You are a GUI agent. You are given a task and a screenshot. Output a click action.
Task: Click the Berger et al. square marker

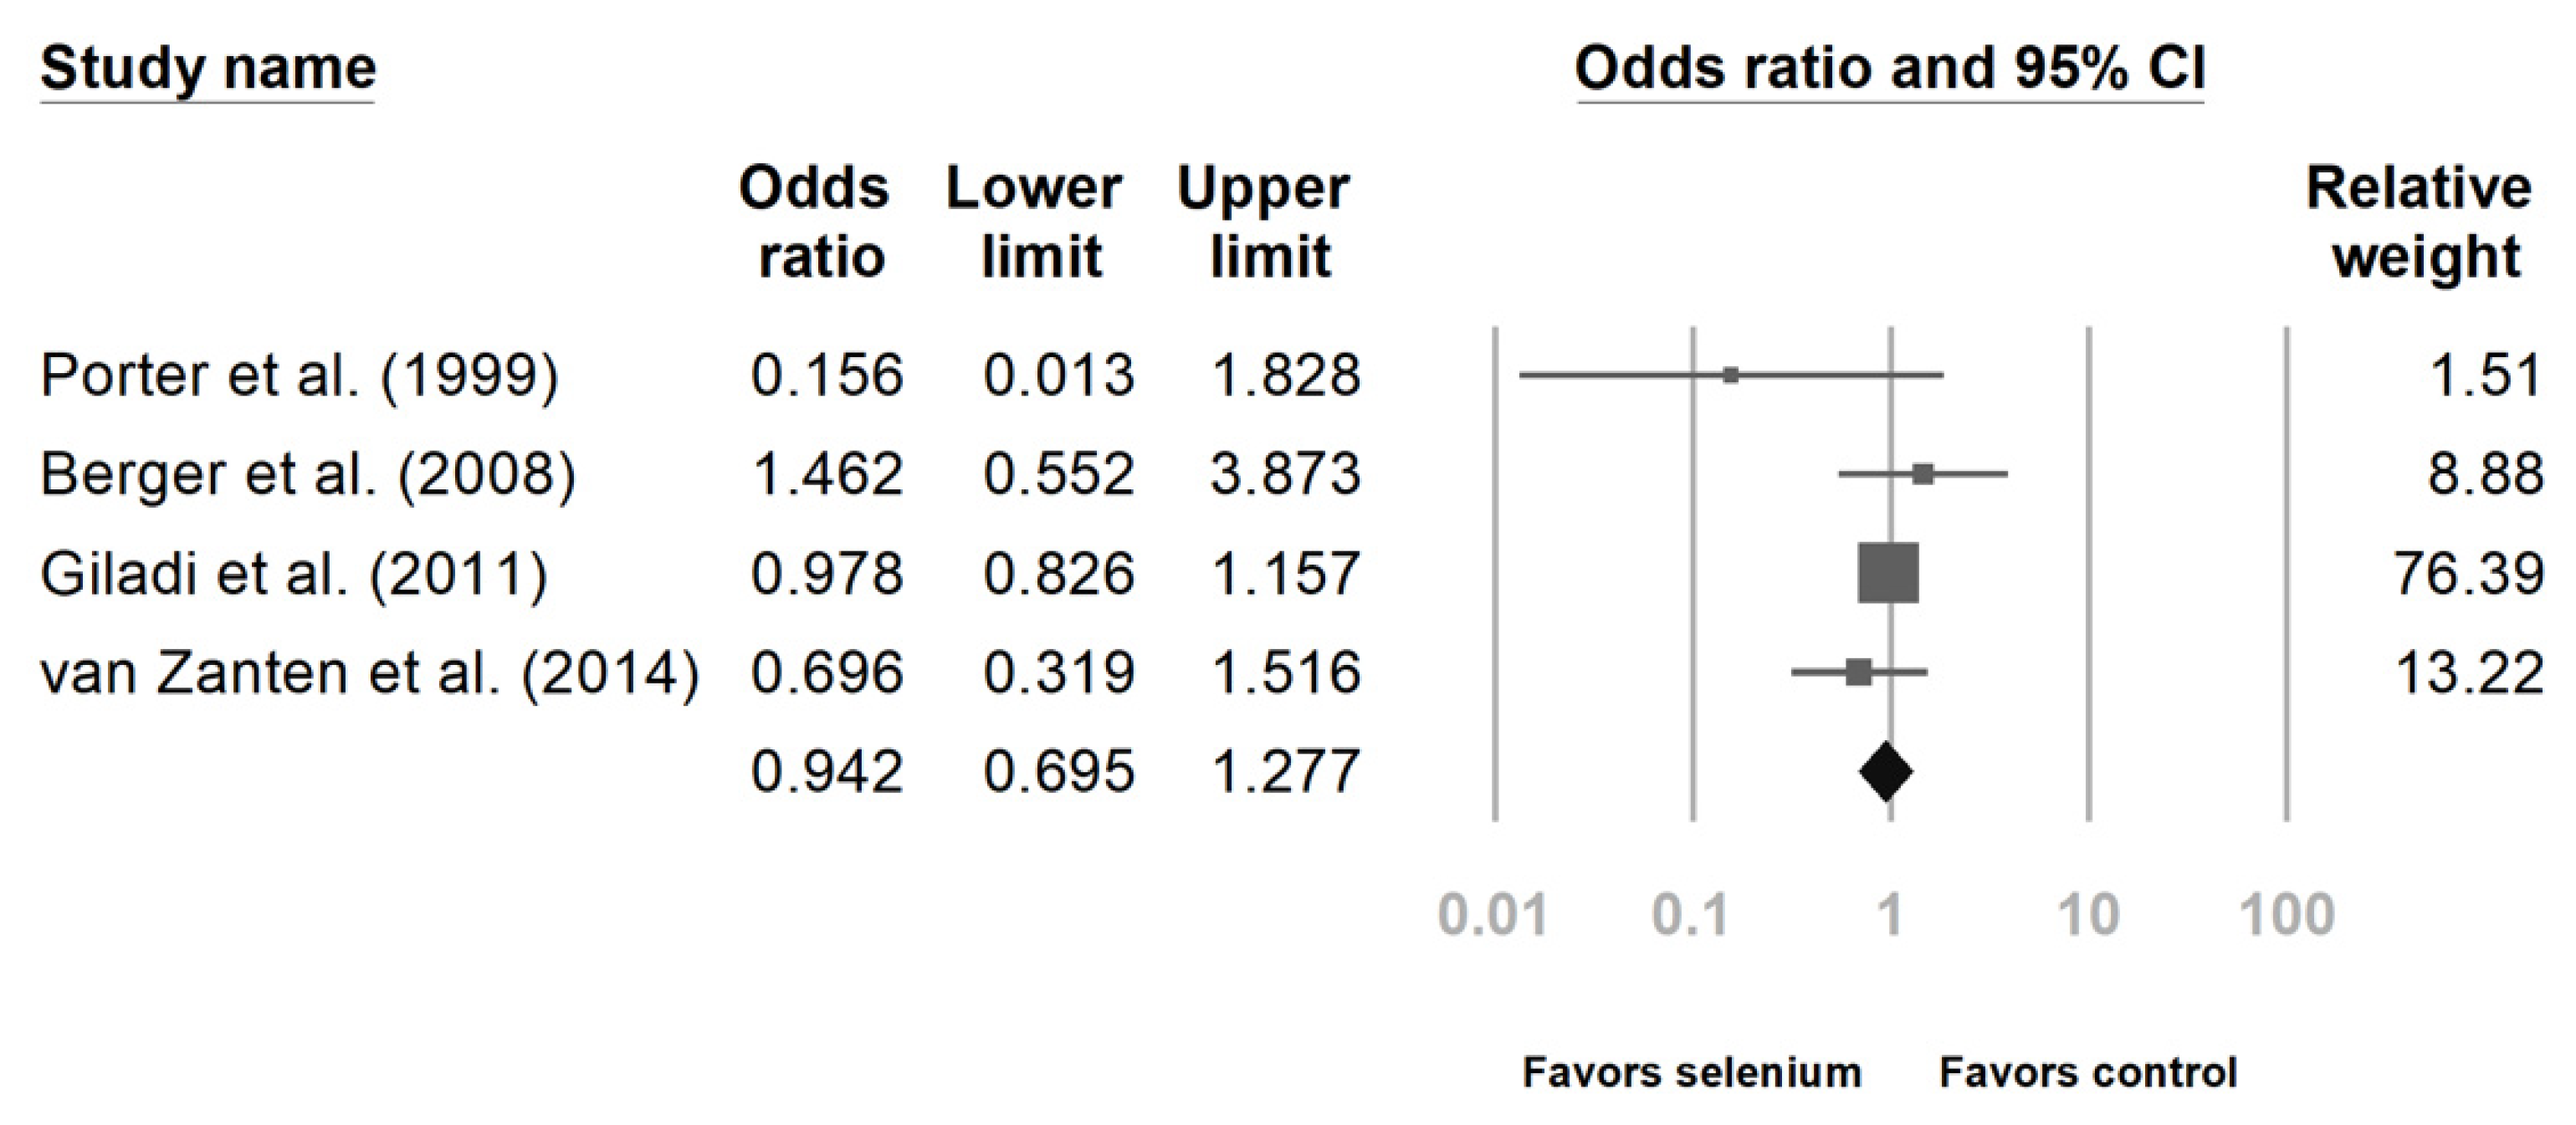pyautogui.click(x=1922, y=474)
